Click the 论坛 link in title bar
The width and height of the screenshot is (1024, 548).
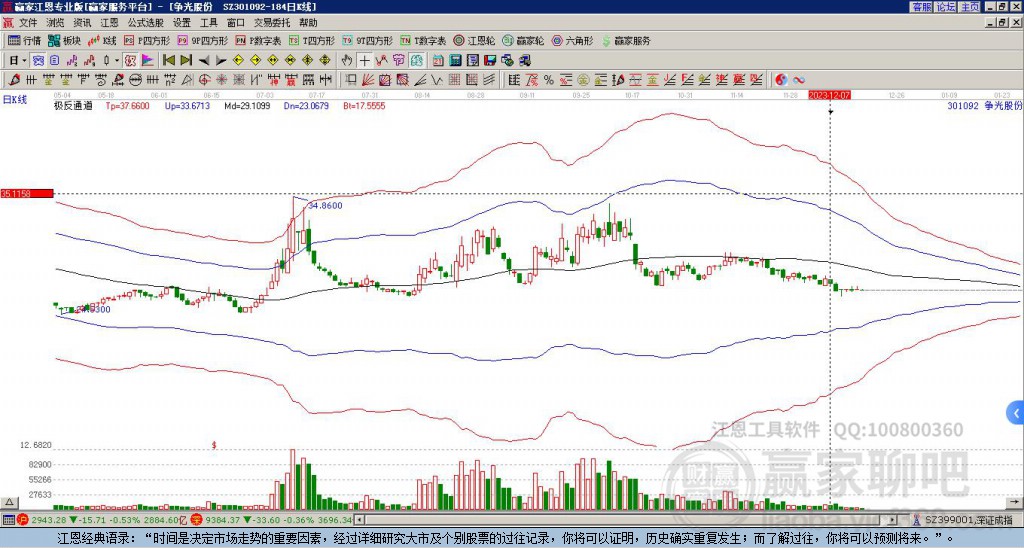click(x=946, y=7)
